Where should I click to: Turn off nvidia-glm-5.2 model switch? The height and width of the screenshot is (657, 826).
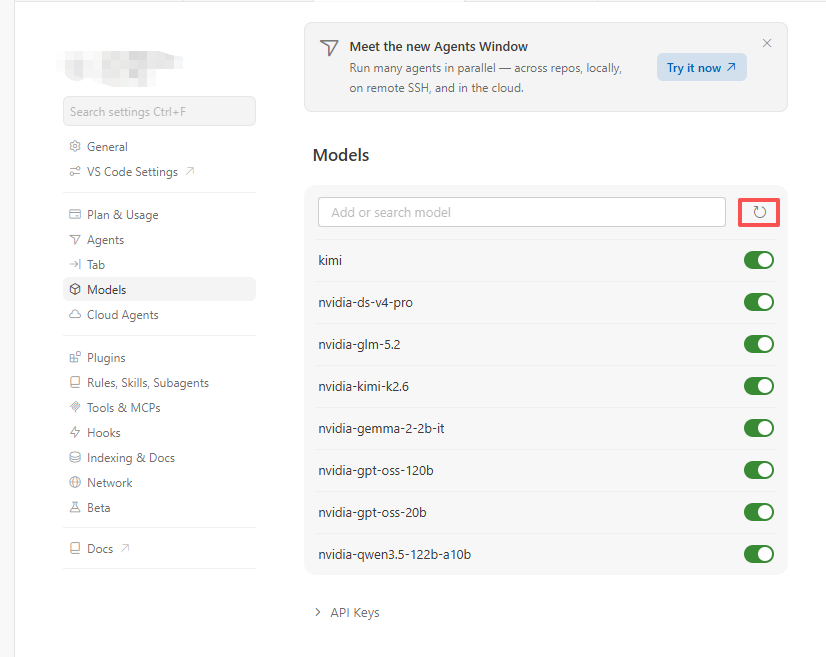759,344
